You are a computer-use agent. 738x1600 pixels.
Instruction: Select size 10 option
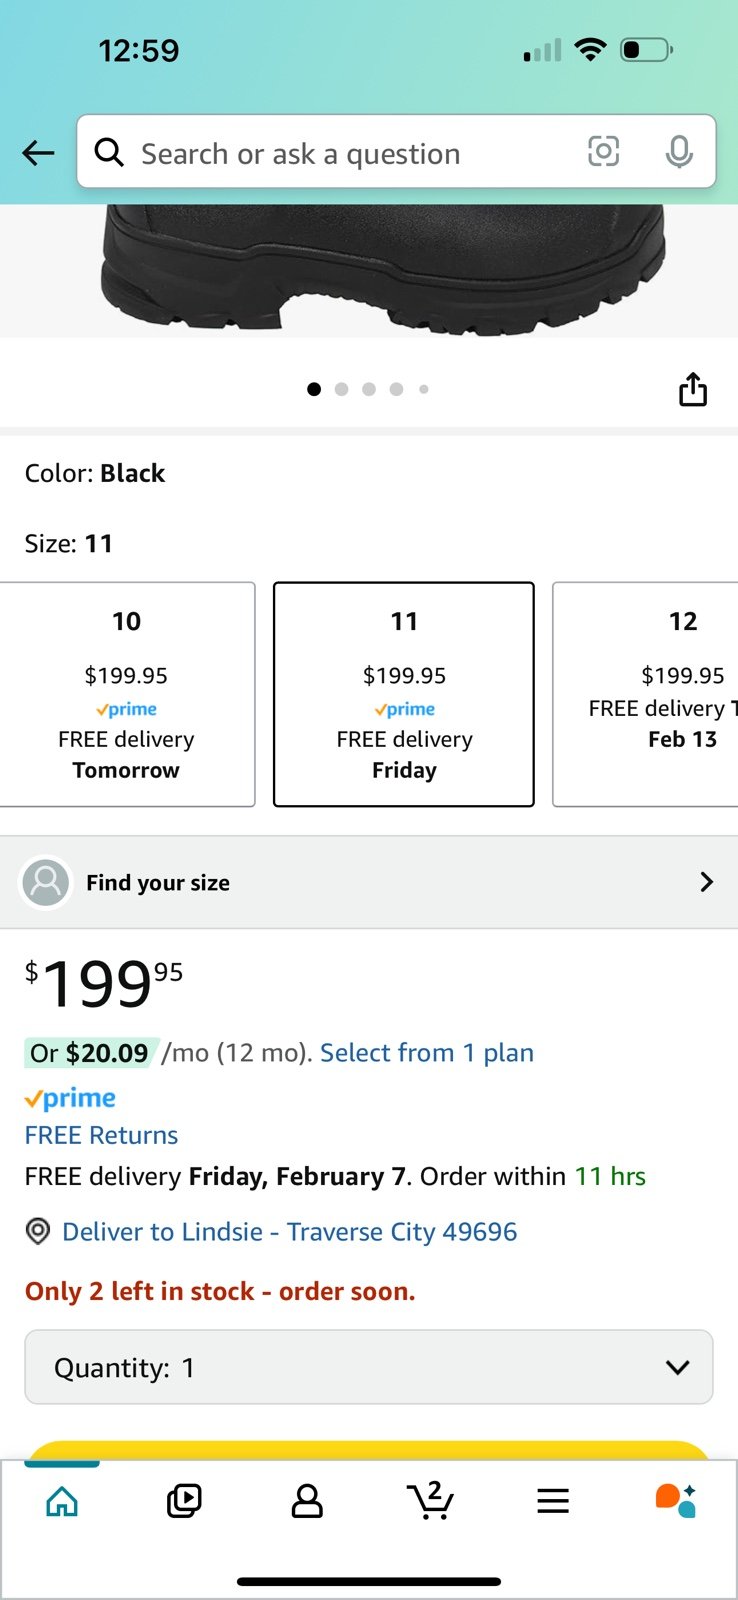click(x=127, y=694)
